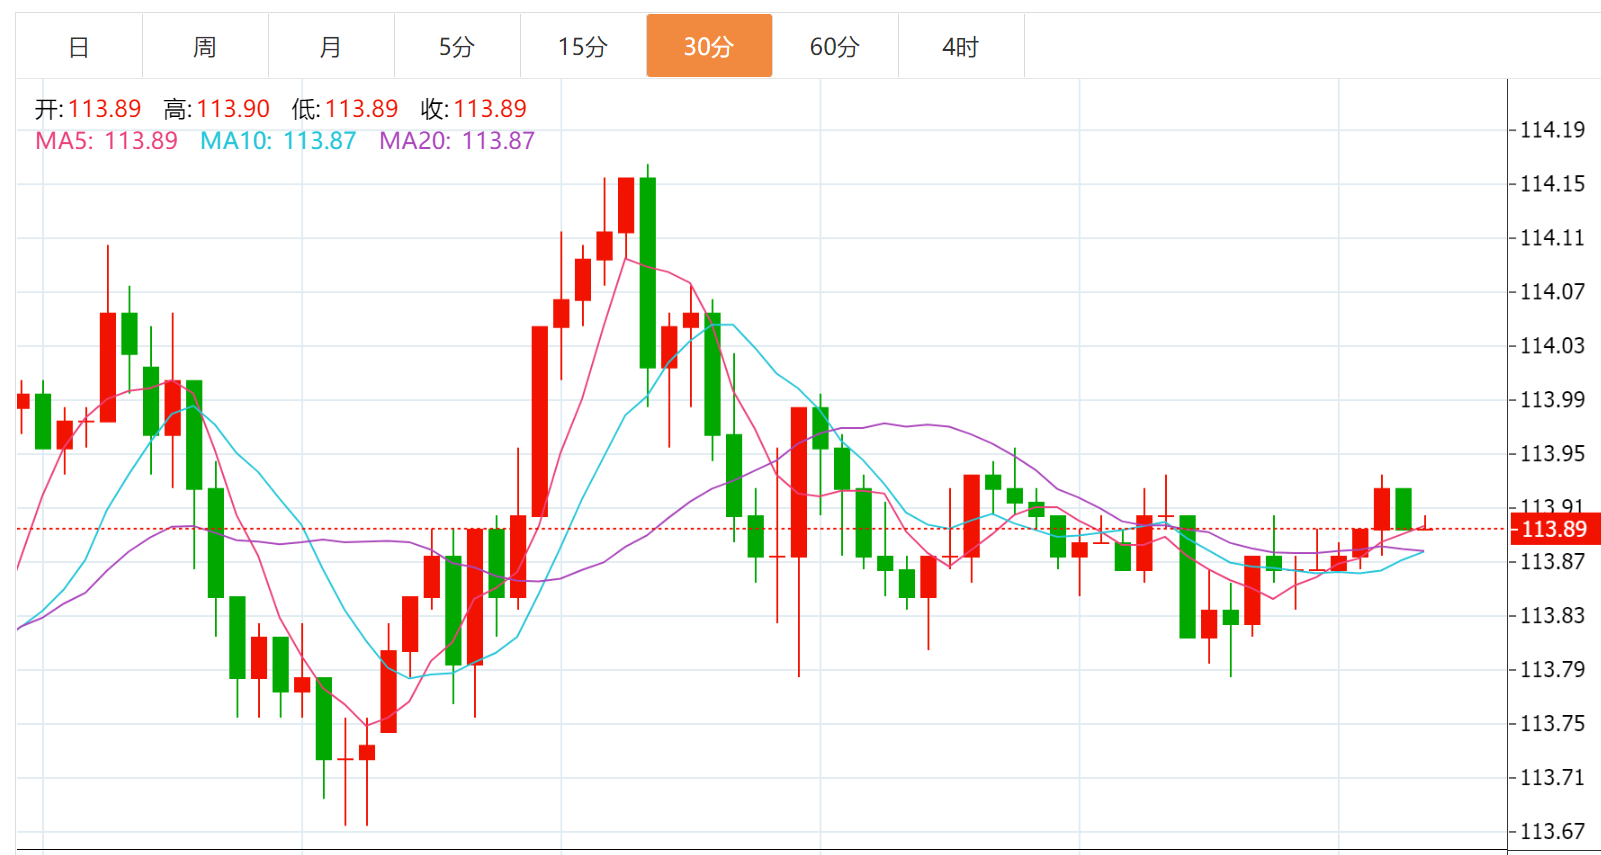The height and width of the screenshot is (855, 1601).
Task: Click the cyan MA10 indicator label
Action: tap(278, 141)
